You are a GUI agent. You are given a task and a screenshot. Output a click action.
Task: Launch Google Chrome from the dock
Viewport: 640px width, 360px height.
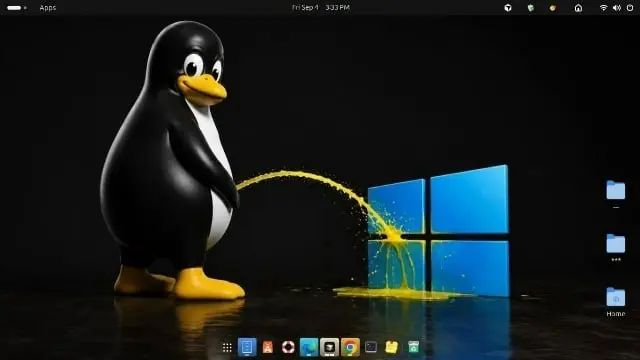click(x=350, y=347)
